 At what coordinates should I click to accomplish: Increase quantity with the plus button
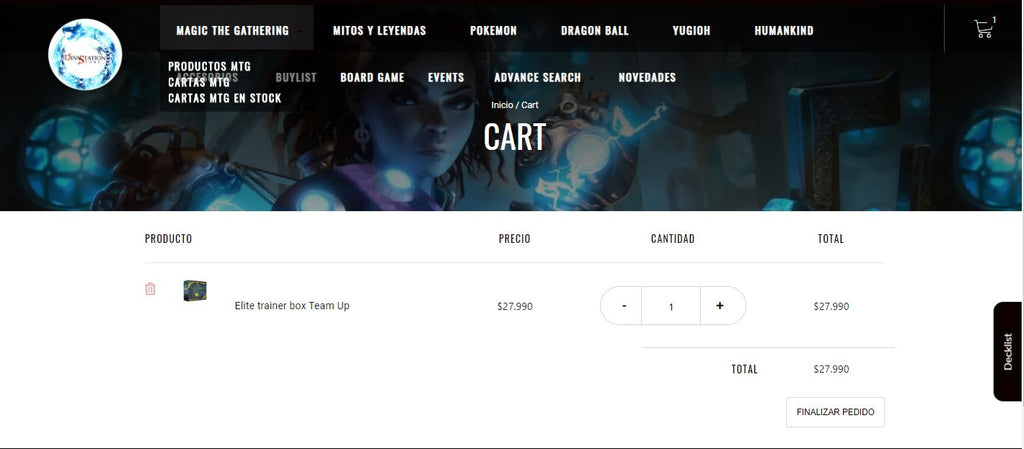coord(720,305)
